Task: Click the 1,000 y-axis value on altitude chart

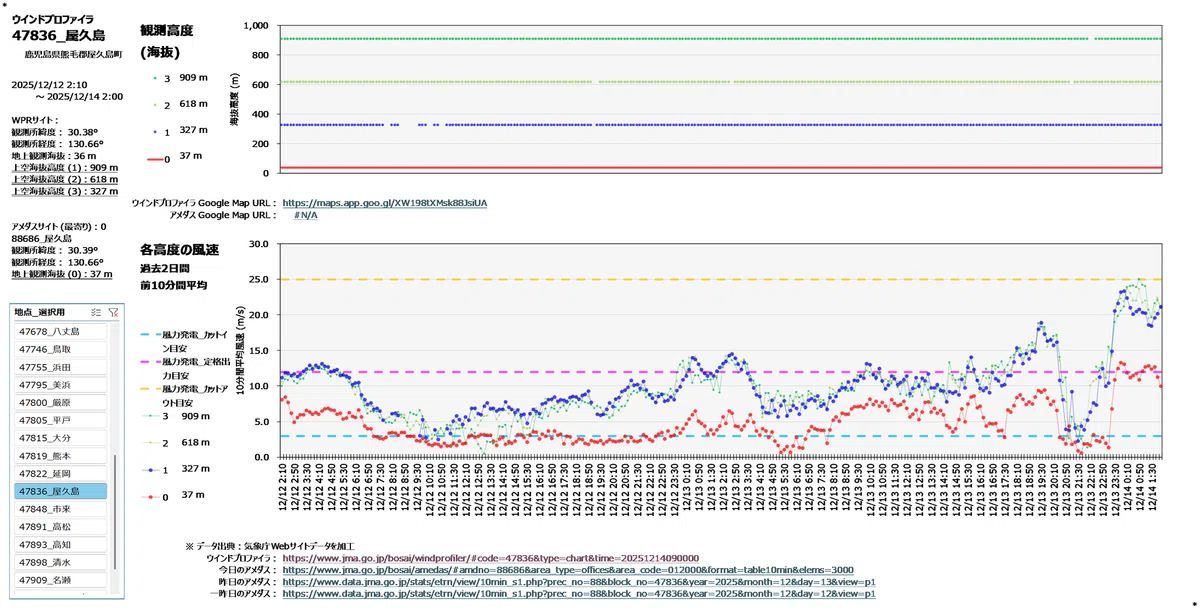Action: click(x=256, y=26)
